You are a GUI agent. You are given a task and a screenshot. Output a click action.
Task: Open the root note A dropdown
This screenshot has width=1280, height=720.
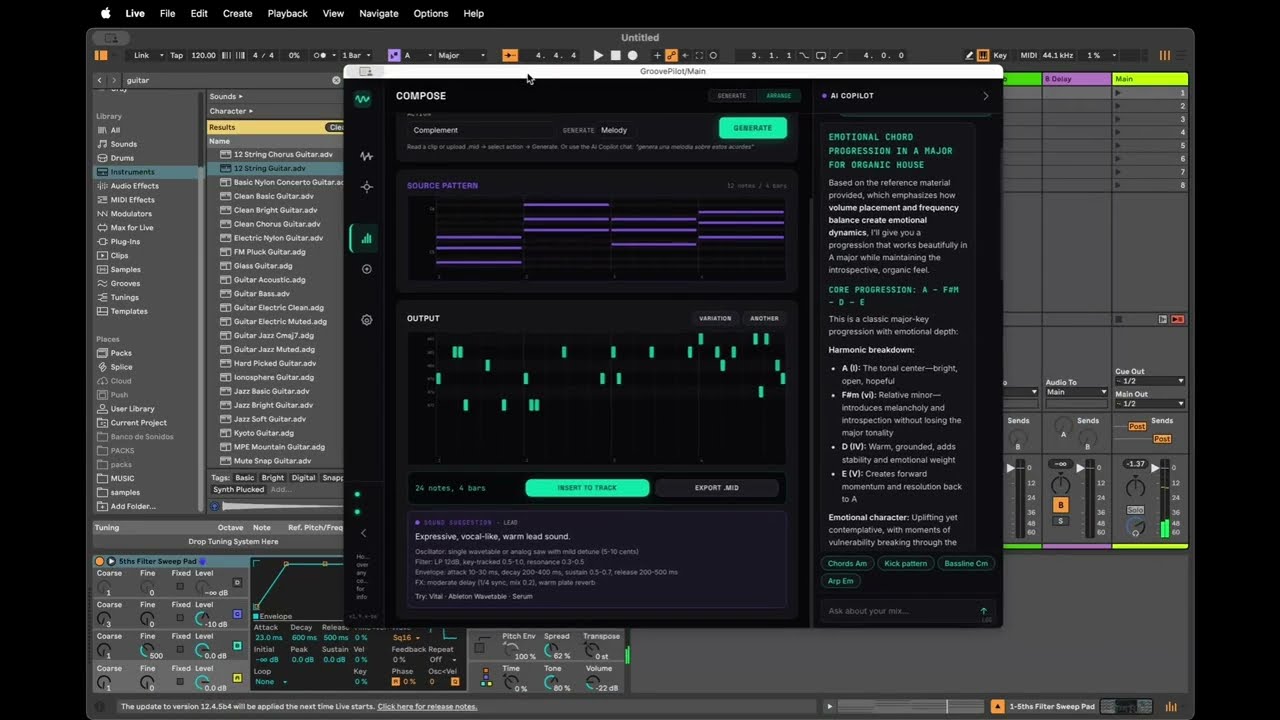(x=418, y=55)
